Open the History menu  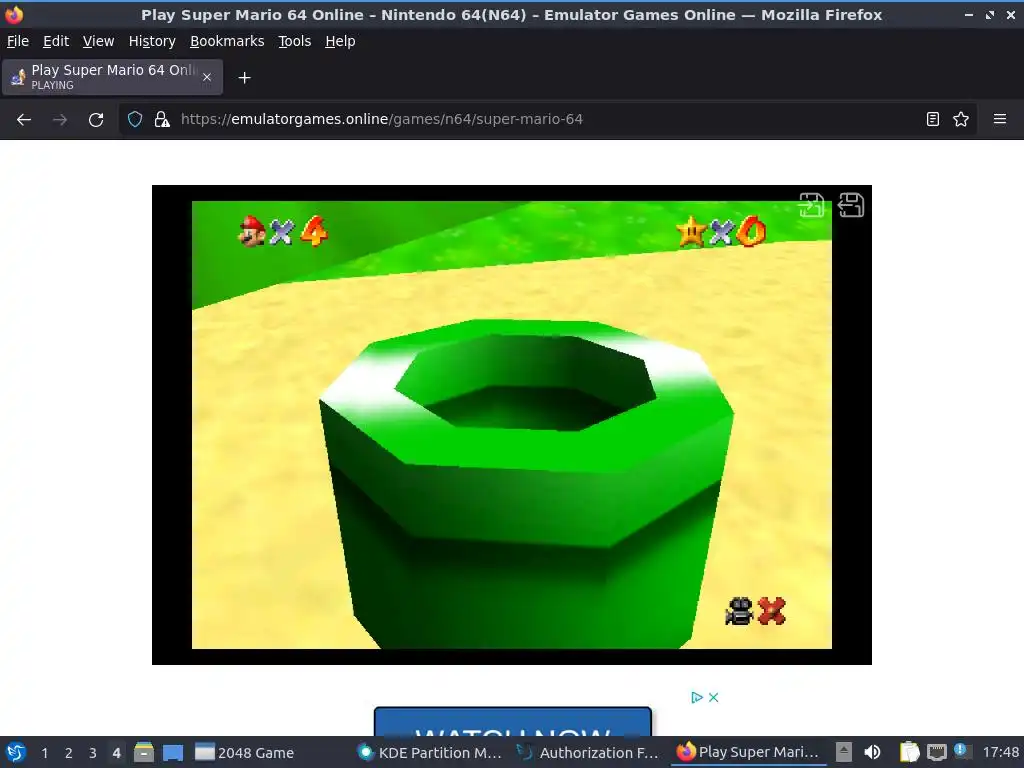[152, 41]
